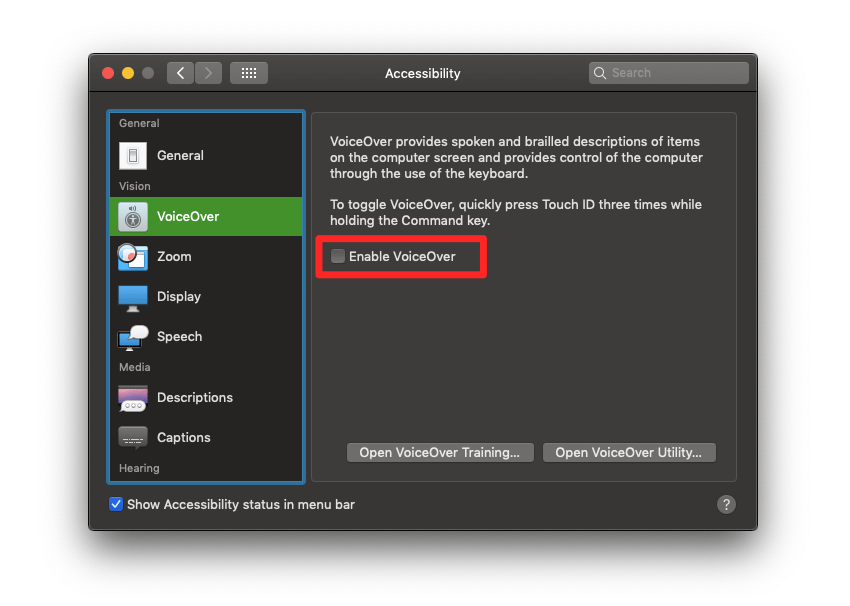This screenshot has width=850, height=606.
Task: Click the Captions icon in sidebar
Action: click(x=133, y=438)
